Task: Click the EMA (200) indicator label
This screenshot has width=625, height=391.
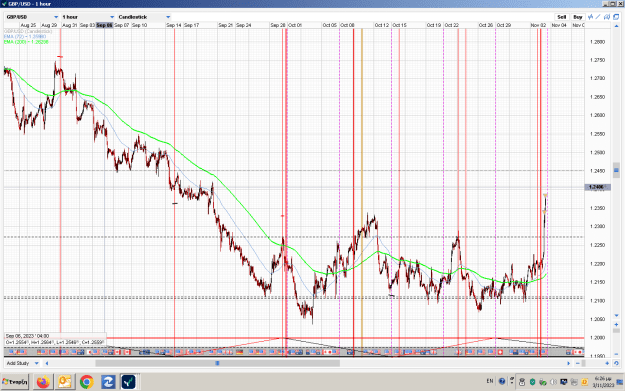Action: 26,41
